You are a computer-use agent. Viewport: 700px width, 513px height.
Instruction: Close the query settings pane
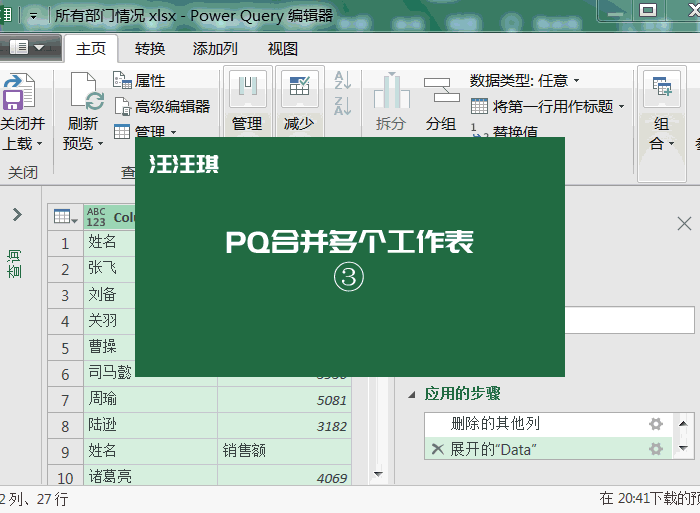point(684,223)
